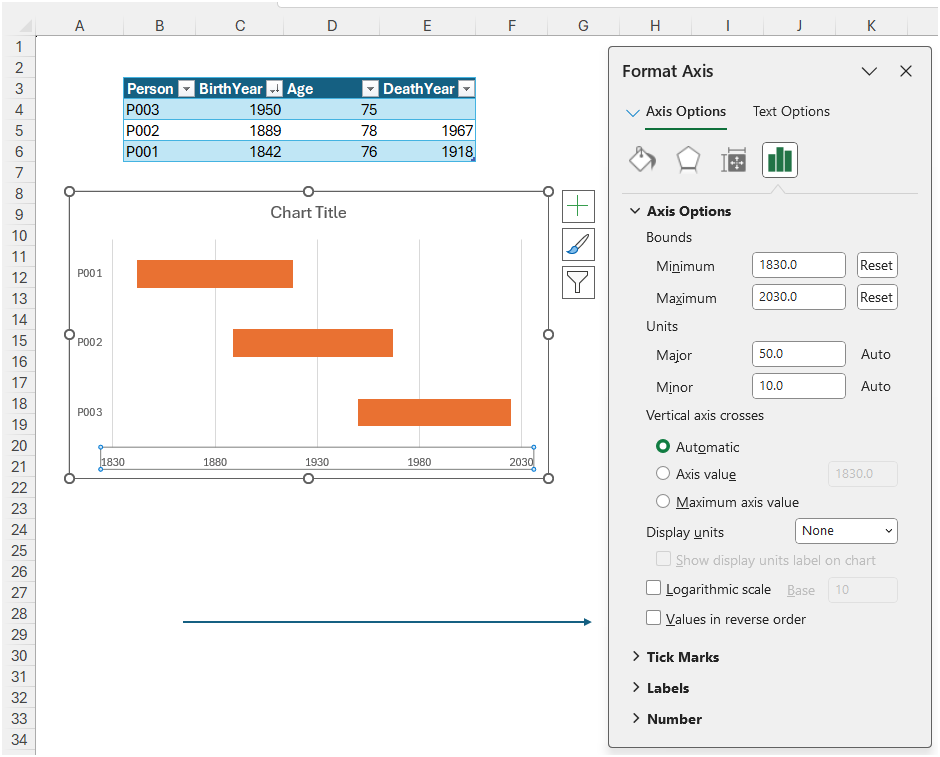Click the Chart Title text

click(x=308, y=213)
